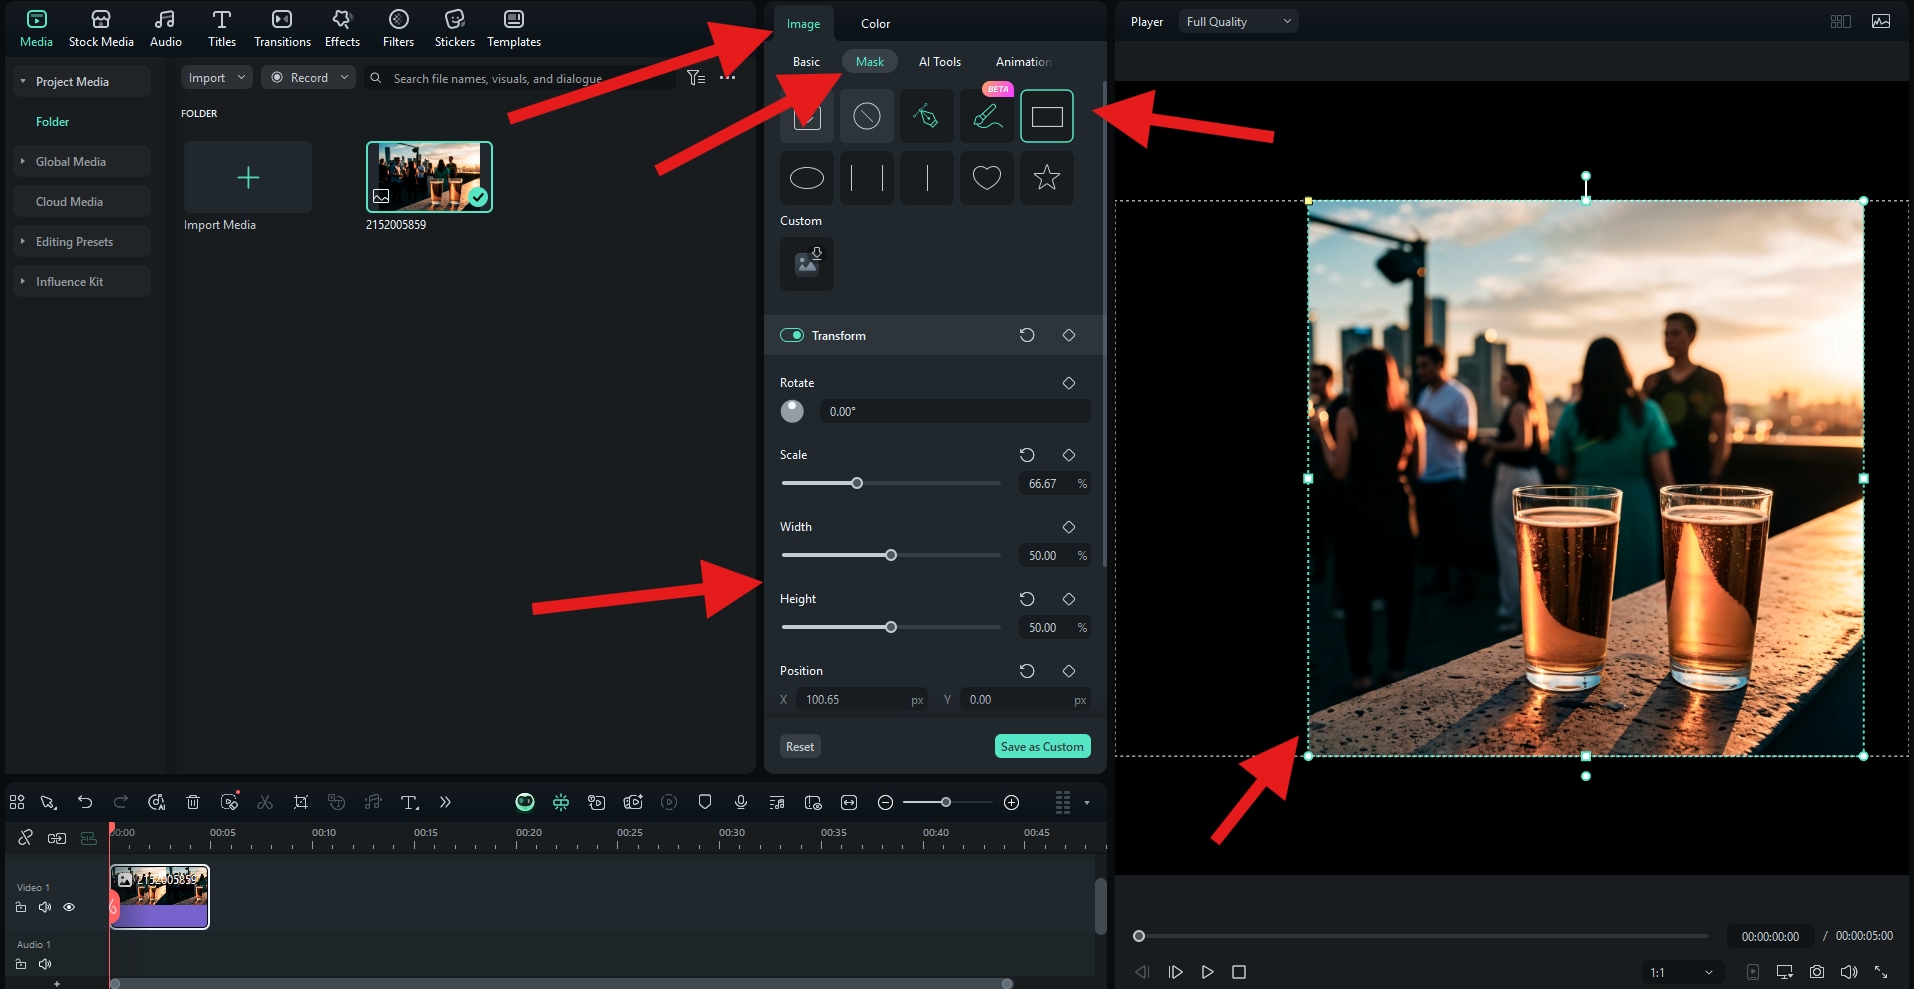Expand more timeline tools chevron
The image size is (1914, 989).
[445, 802]
